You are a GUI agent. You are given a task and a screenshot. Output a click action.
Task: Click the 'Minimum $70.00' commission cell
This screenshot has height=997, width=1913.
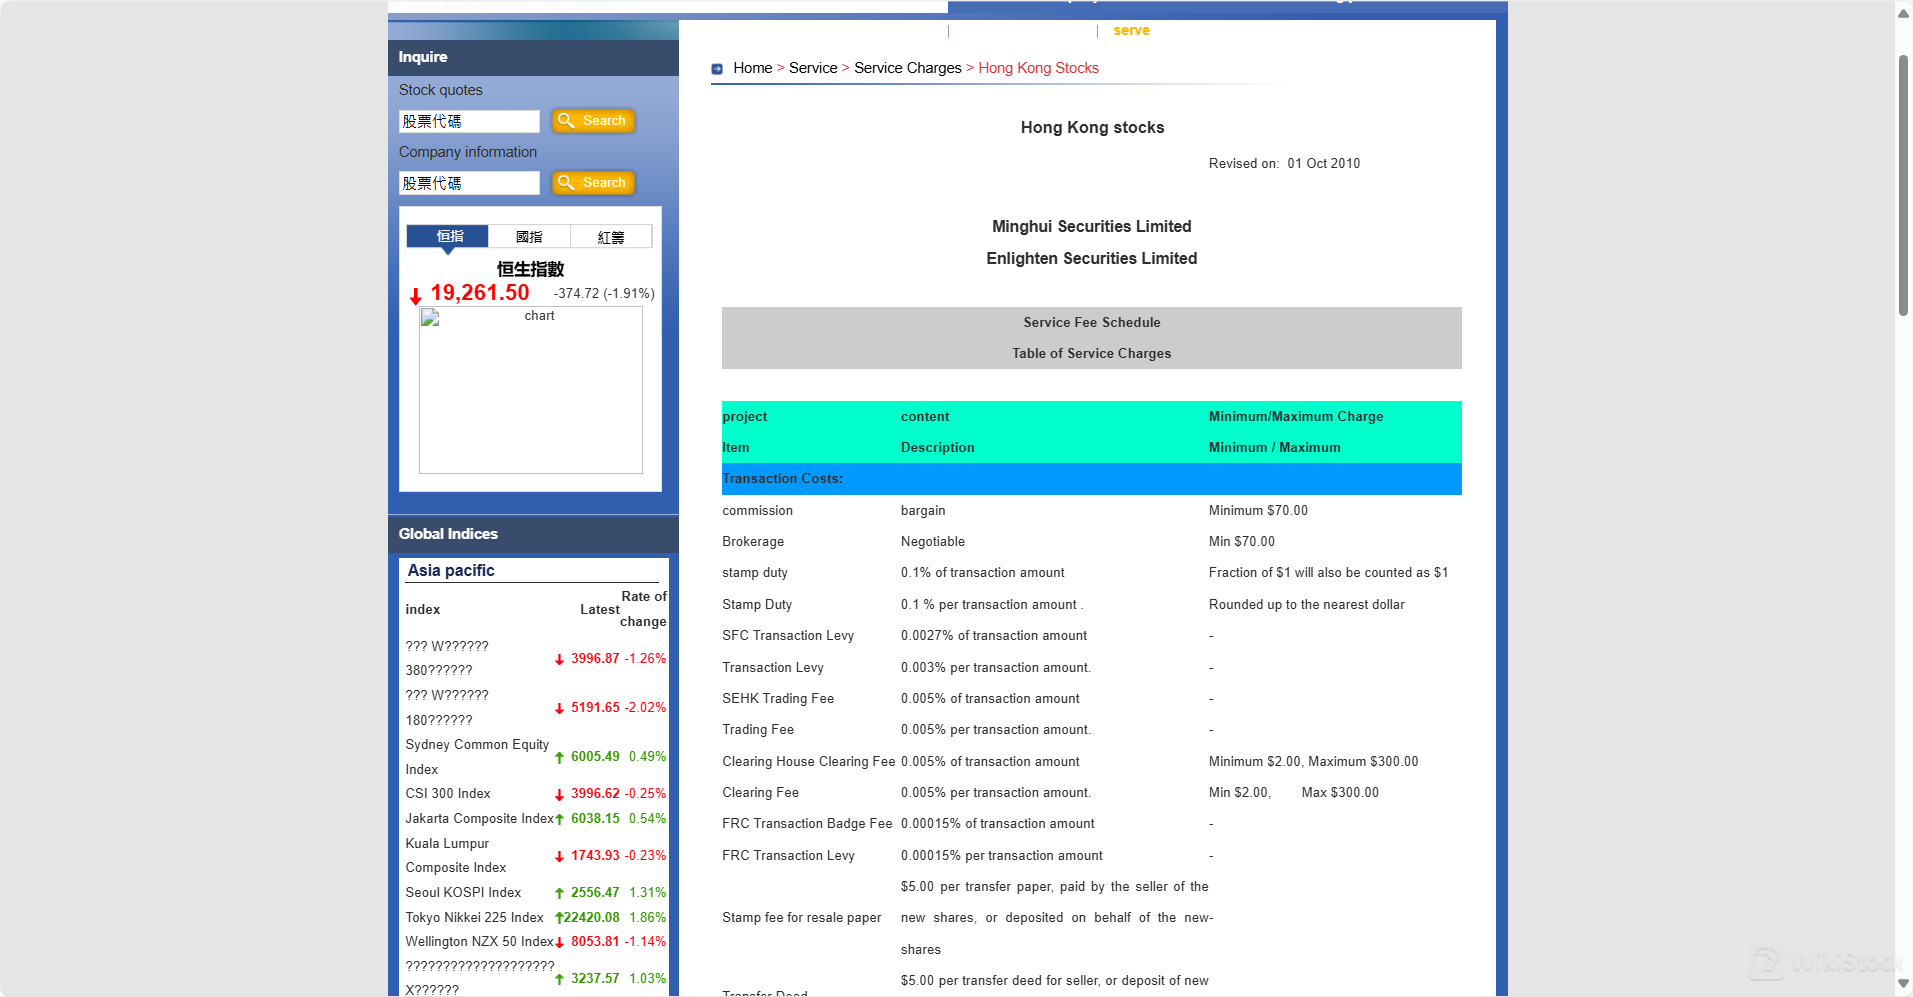click(x=1258, y=511)
